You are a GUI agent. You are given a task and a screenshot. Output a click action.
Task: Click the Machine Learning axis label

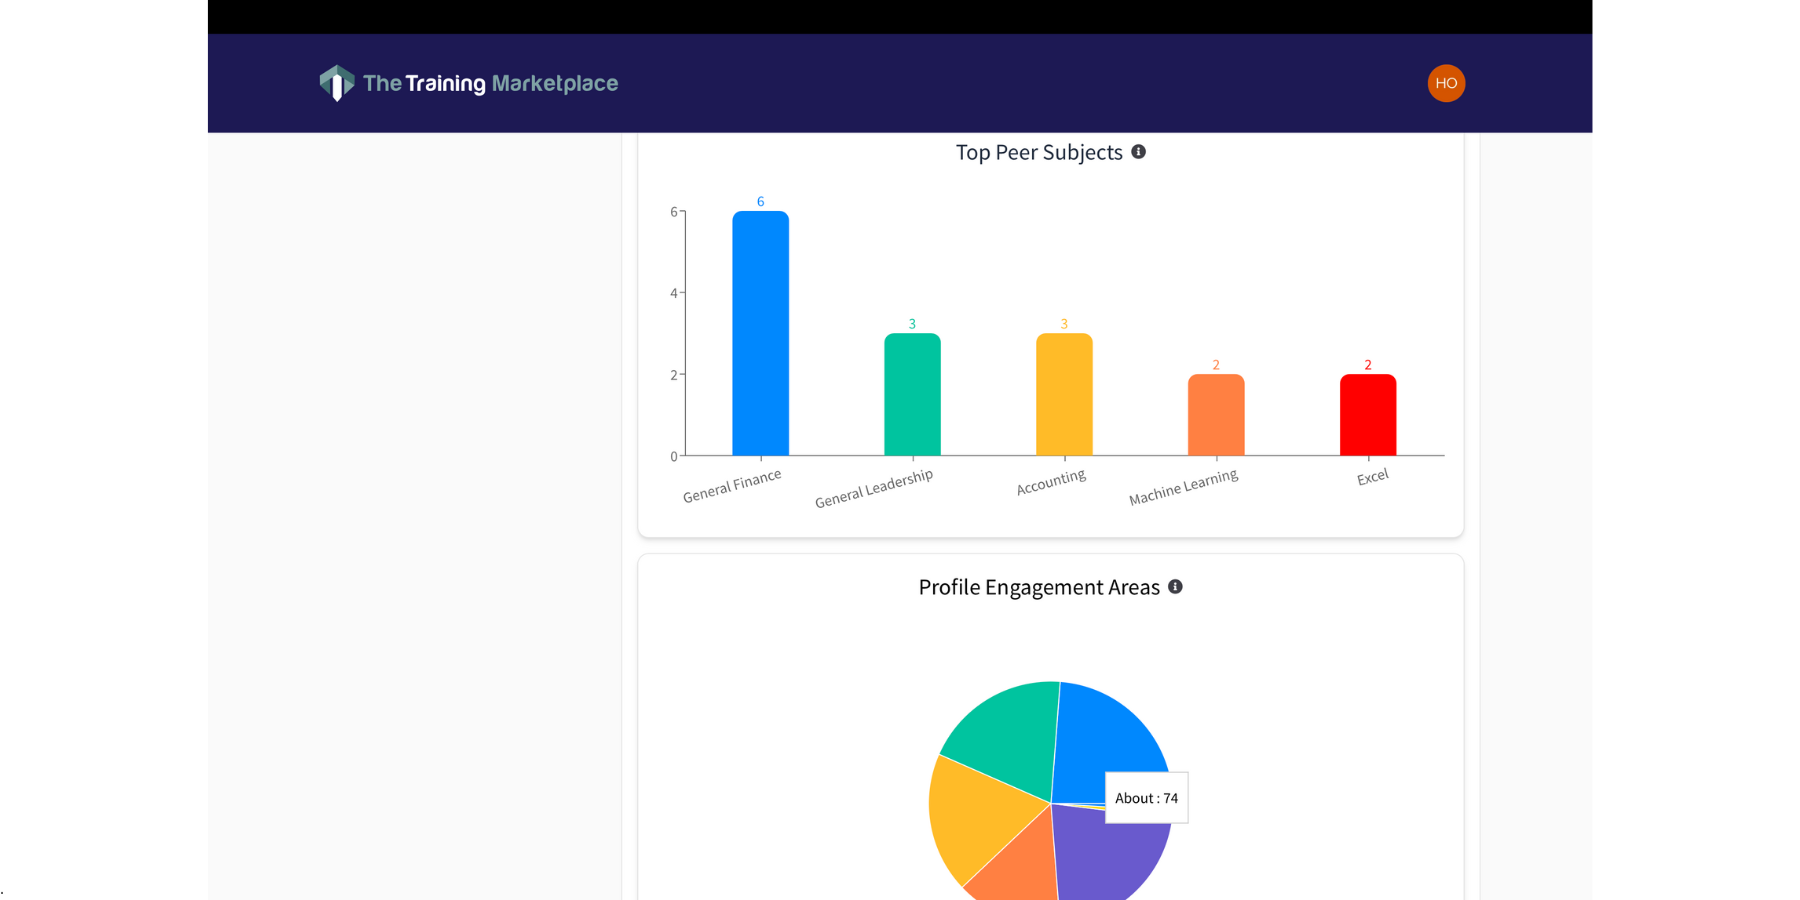tap(1183, 488)
